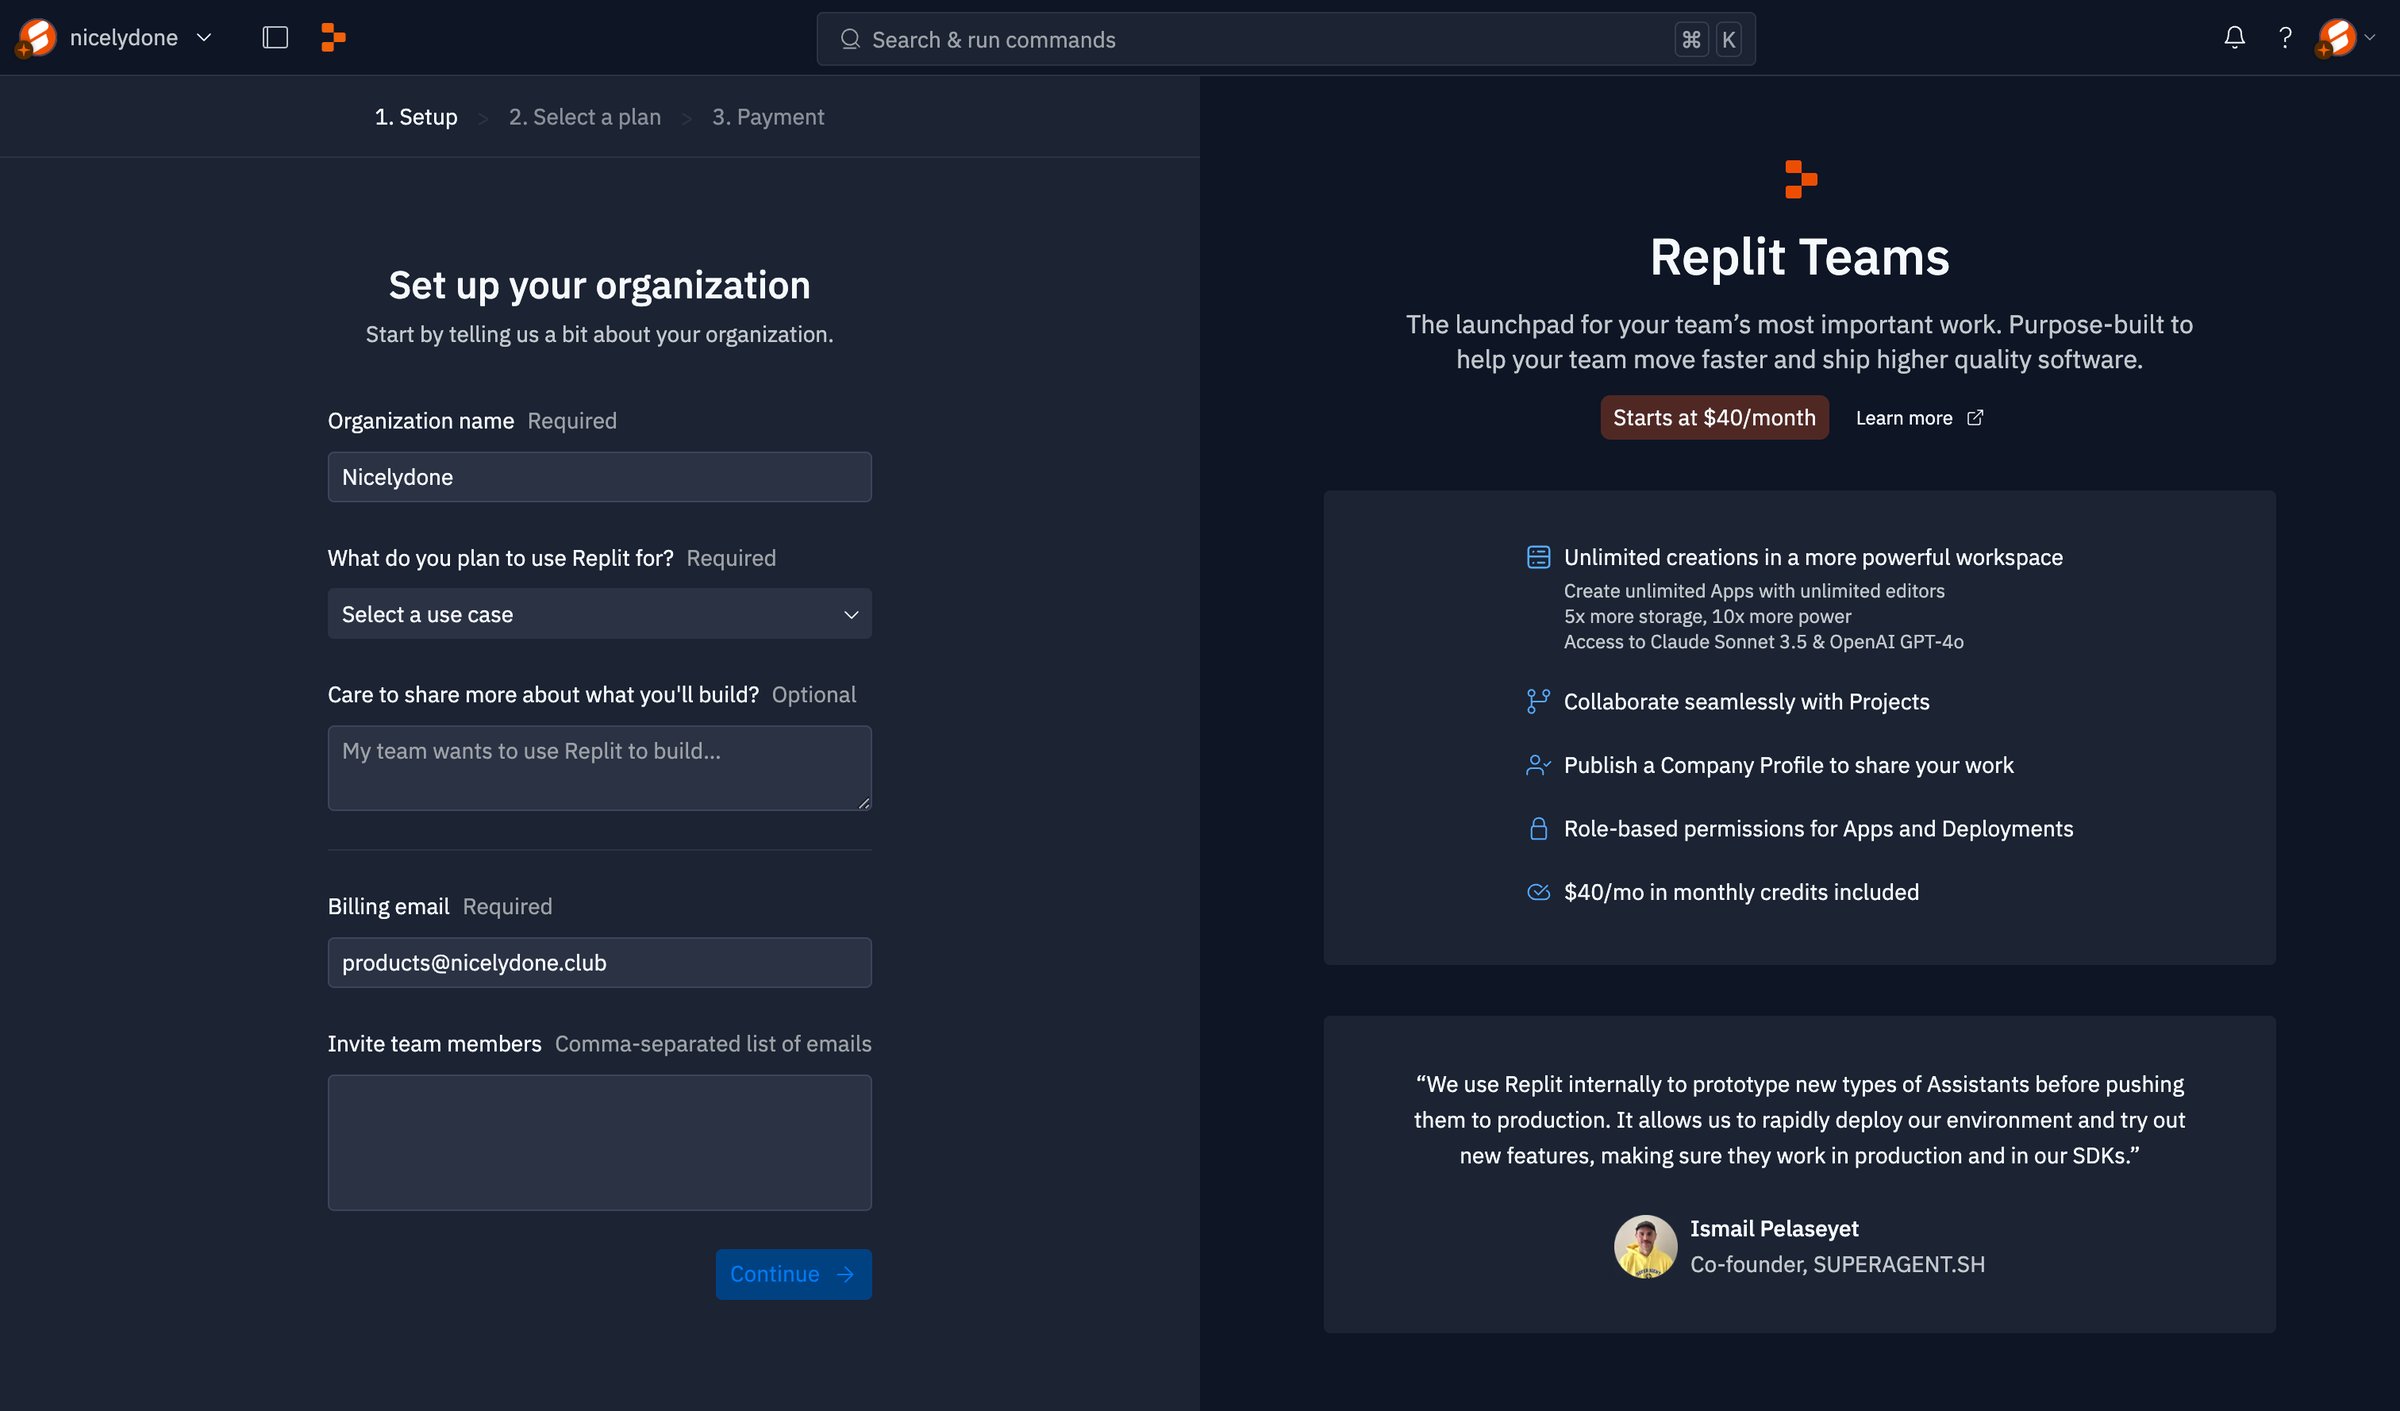Screen dimensions: 2400x1411
Task: Open notifications bell
Action: coord(2234,38)
